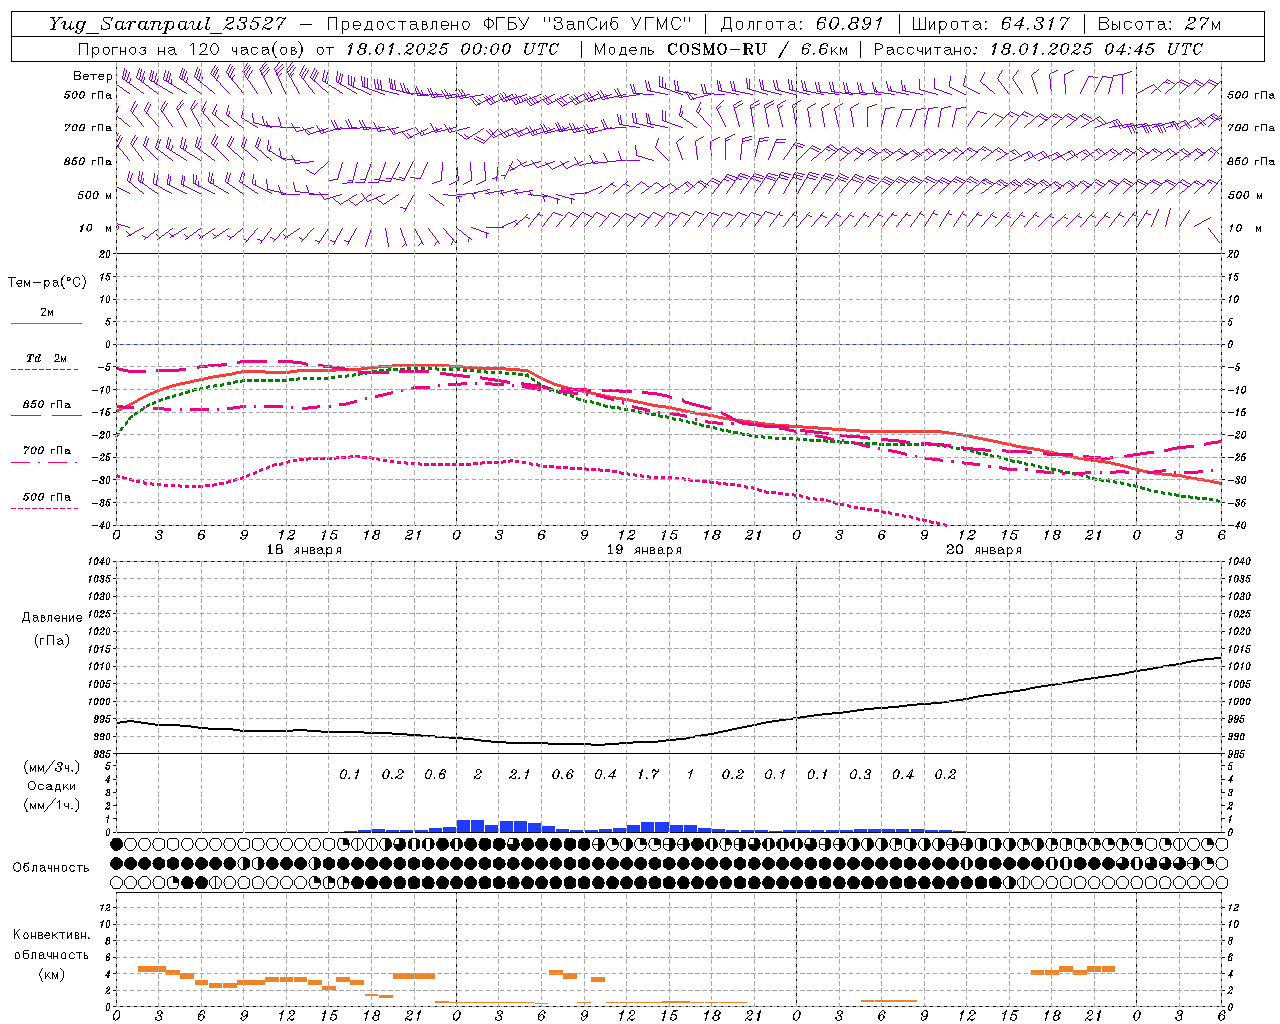Click the 'Широта: 64.317' header field
This screenshot has height=1024, width=1280.
[x=992, y=24]
